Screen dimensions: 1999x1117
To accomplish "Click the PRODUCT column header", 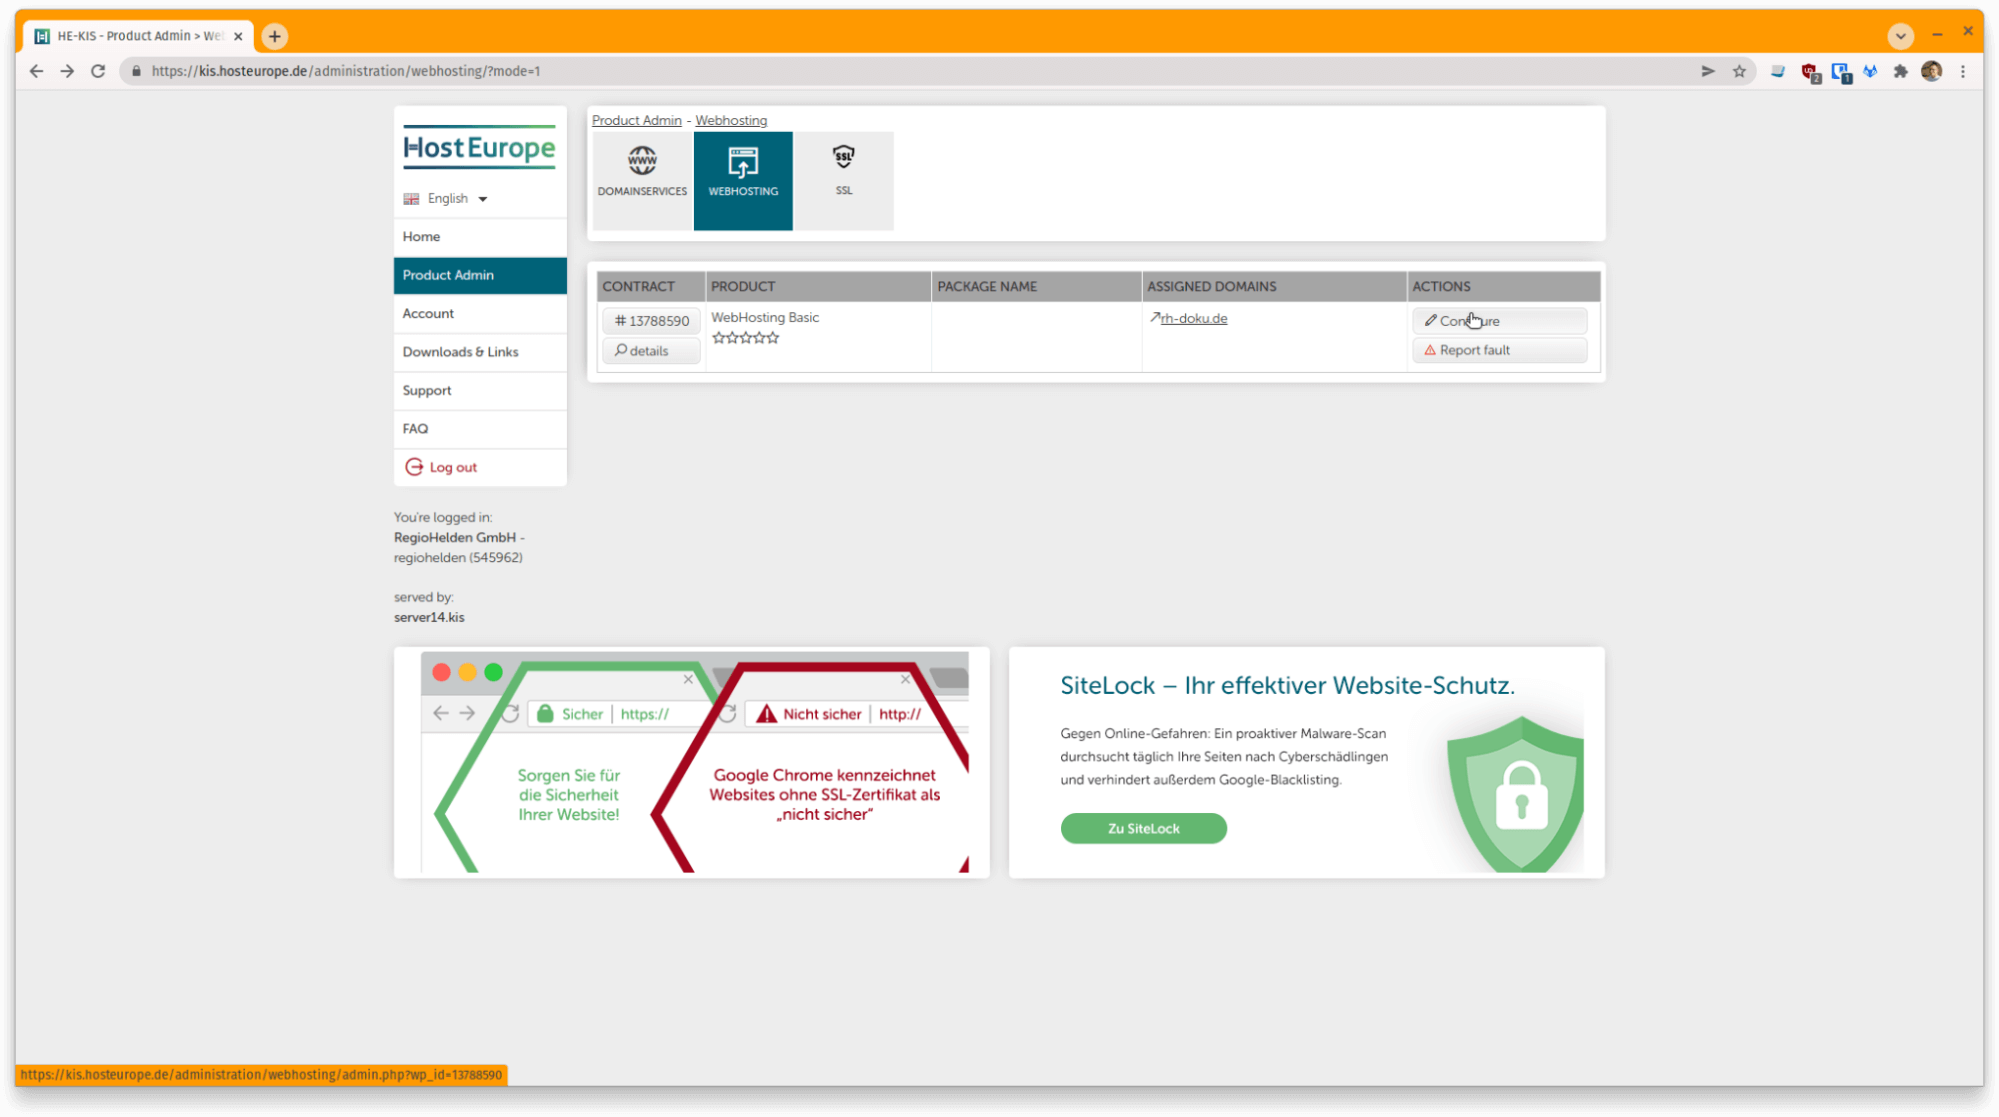I will tap(818, 286).
